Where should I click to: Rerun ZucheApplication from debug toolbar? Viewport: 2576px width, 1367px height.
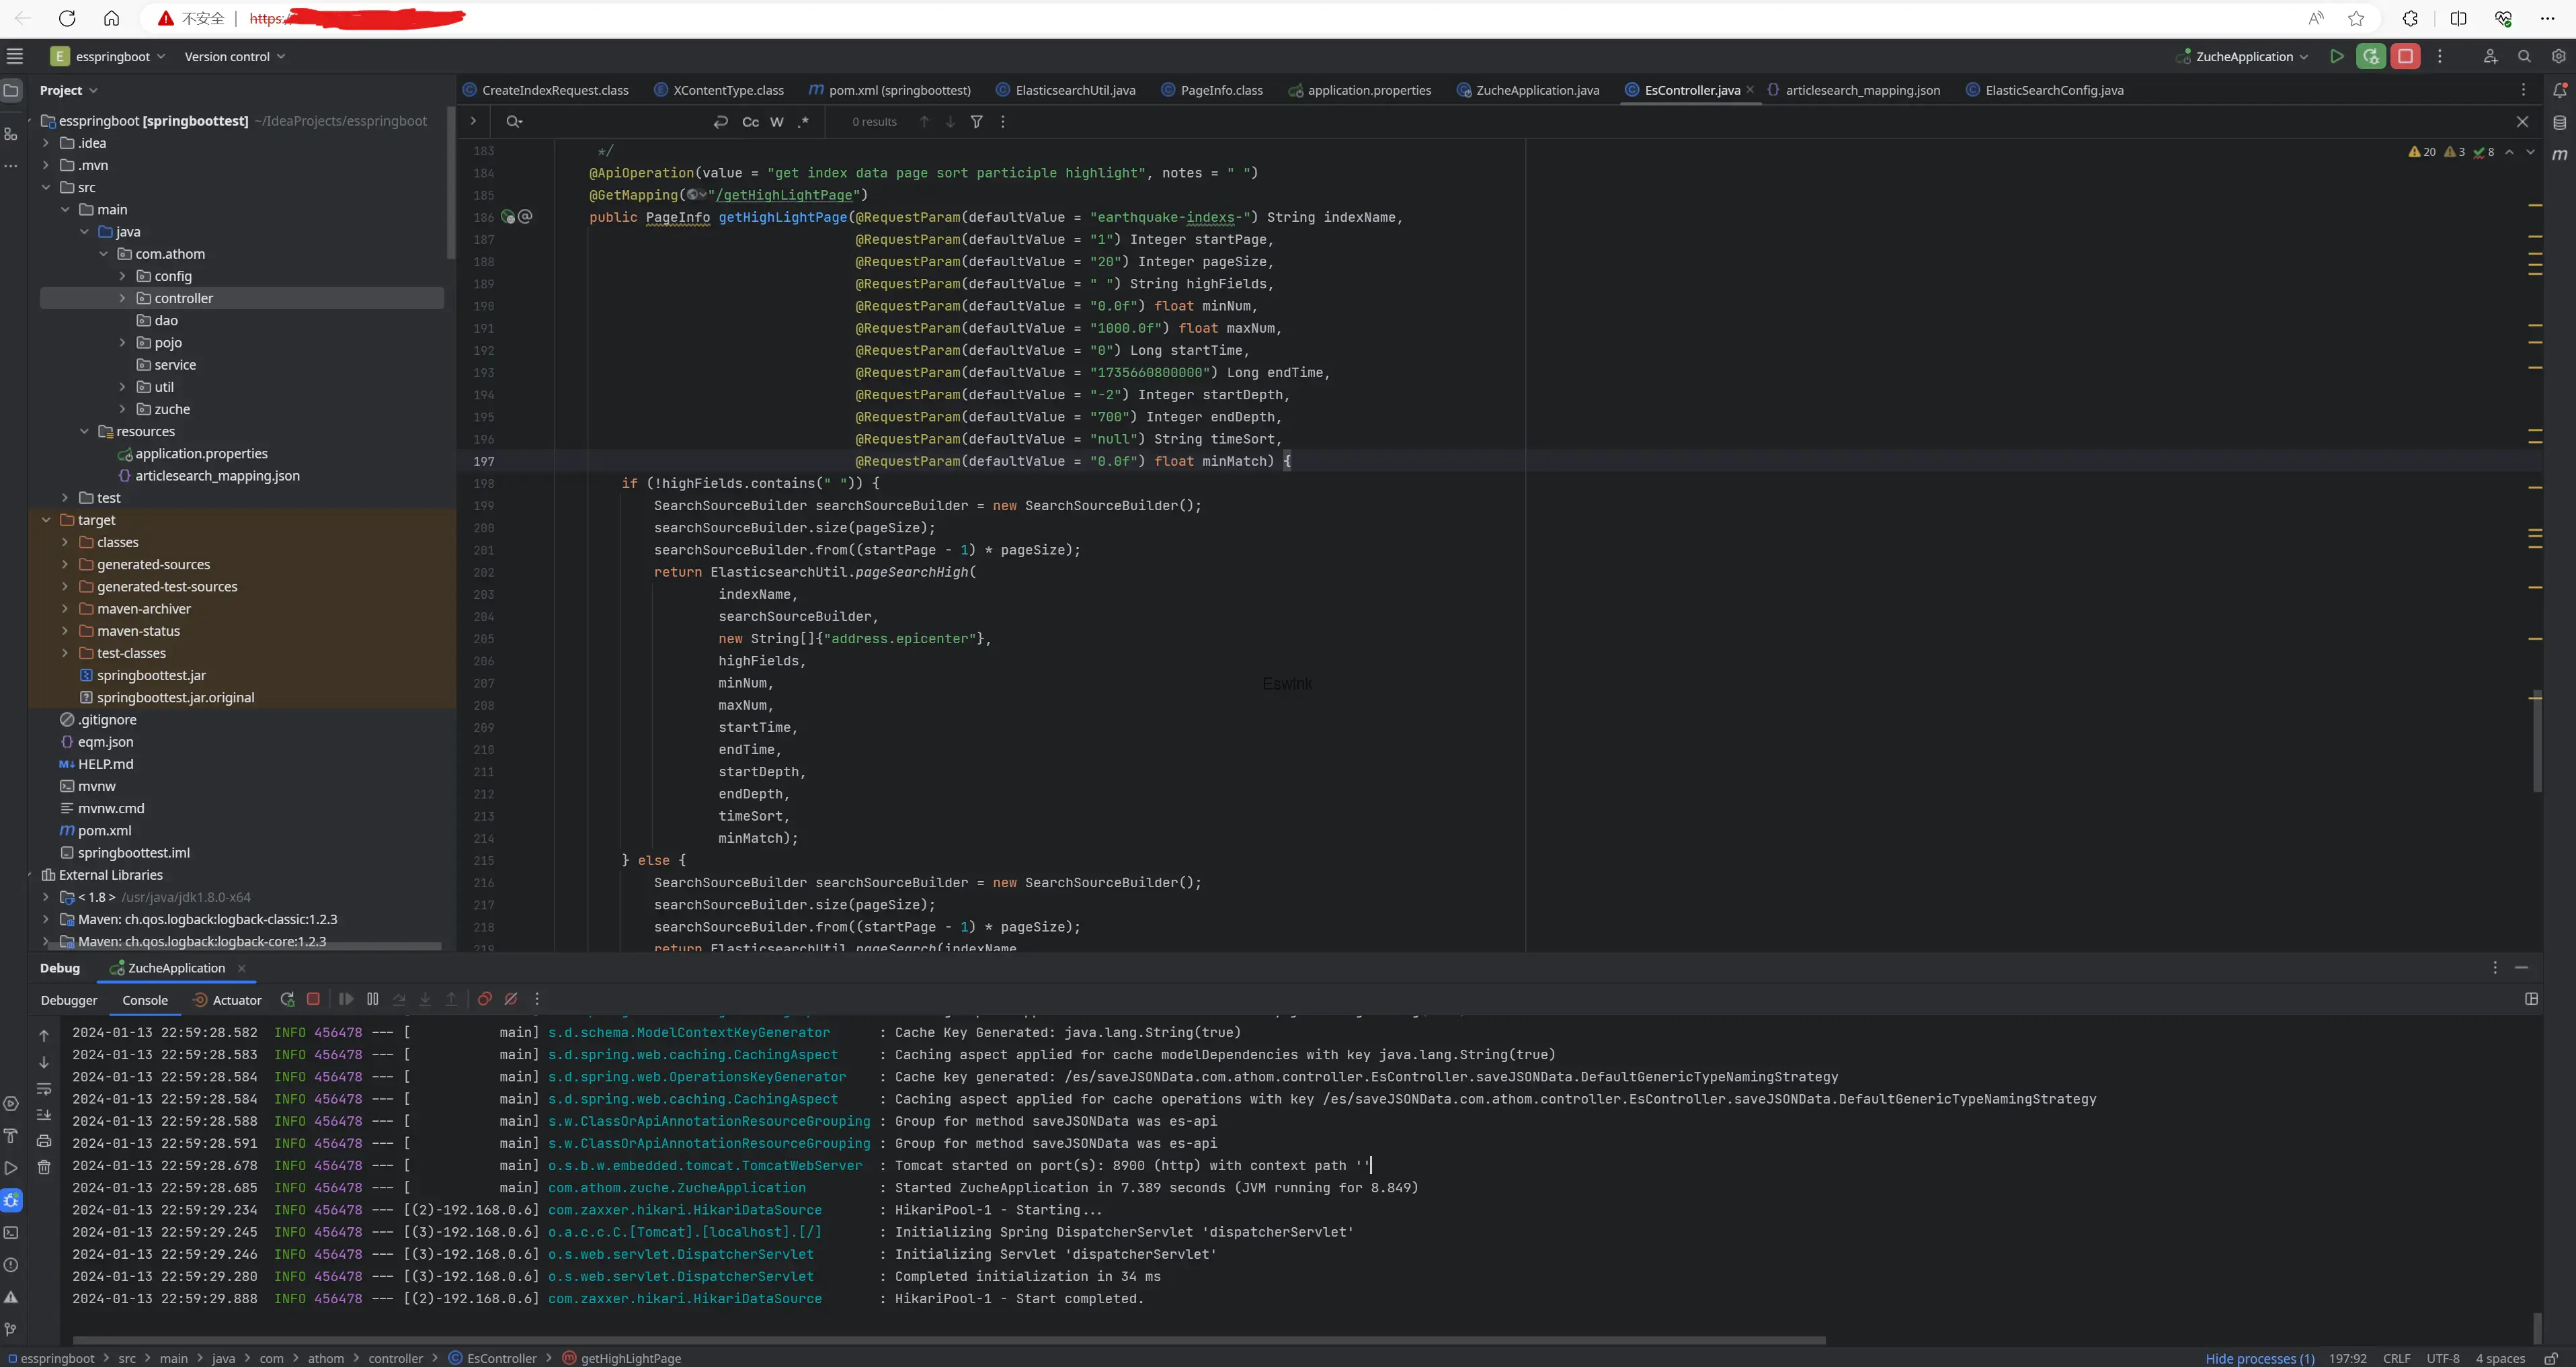click(287, 999)
